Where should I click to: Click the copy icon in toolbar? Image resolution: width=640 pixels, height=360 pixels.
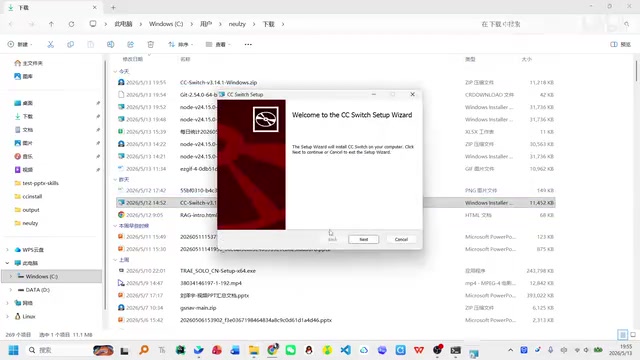(x=71, y=44)
